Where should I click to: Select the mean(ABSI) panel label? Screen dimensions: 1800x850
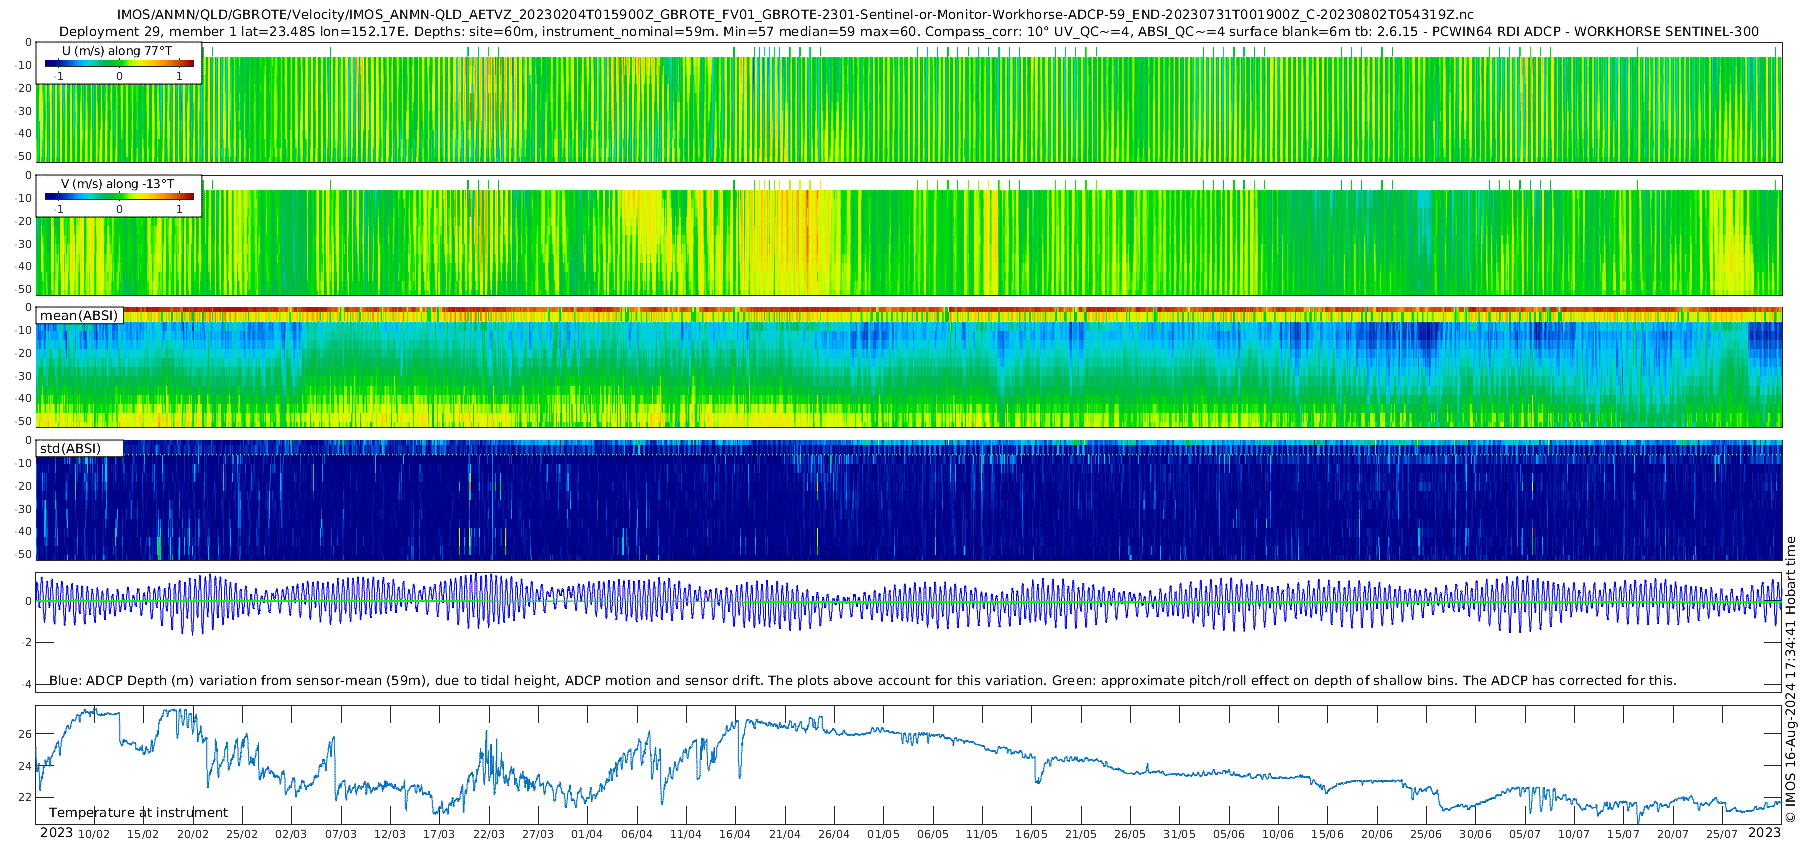[79, 315]
